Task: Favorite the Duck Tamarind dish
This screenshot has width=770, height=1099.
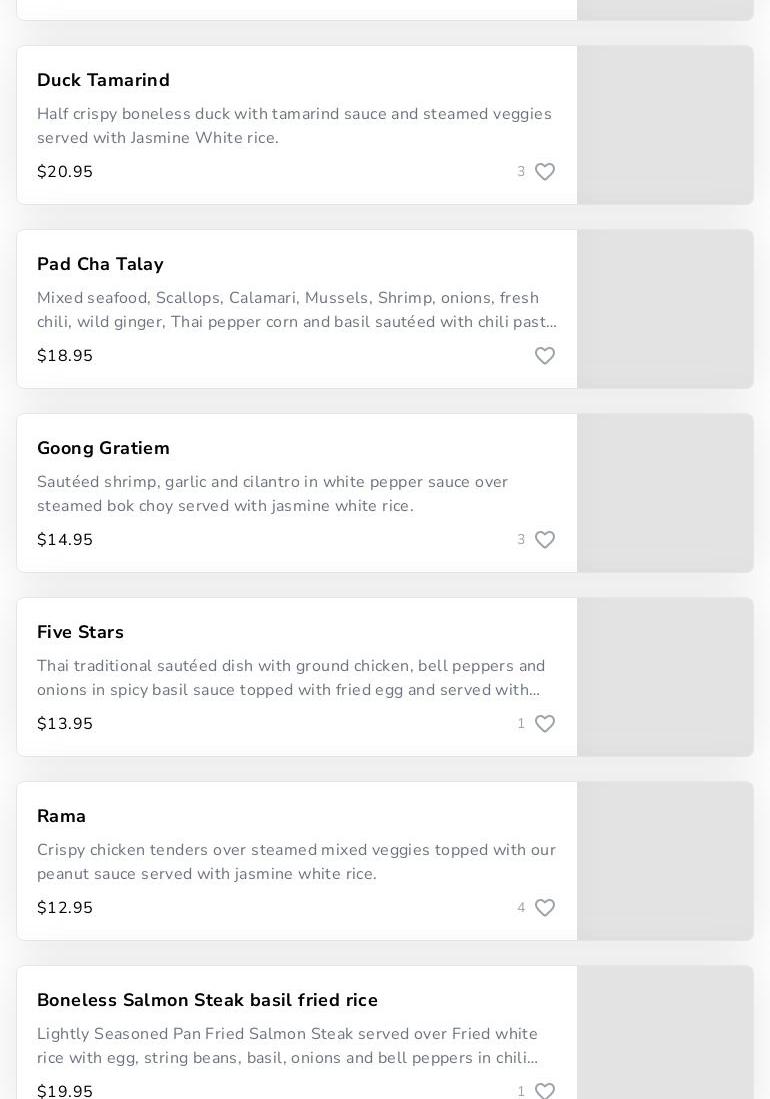Action: [x=545, y=172]
